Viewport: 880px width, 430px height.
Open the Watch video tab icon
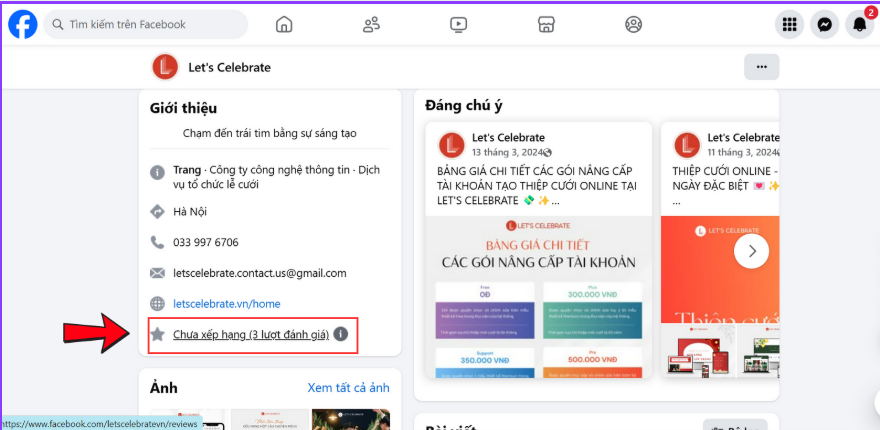(x=459, y=25)
